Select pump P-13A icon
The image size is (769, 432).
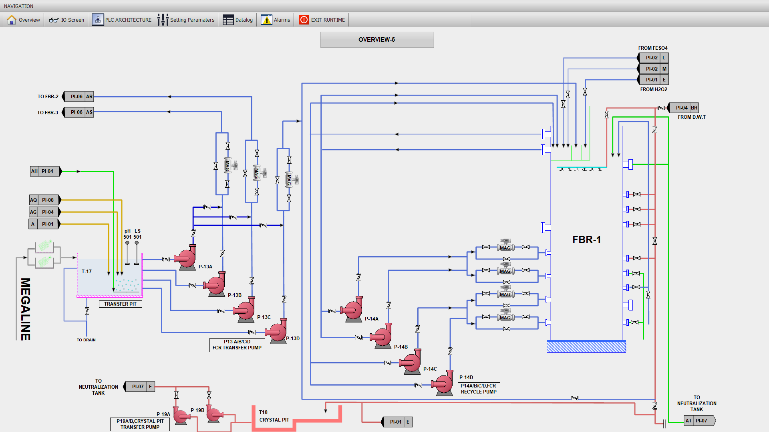185,259
